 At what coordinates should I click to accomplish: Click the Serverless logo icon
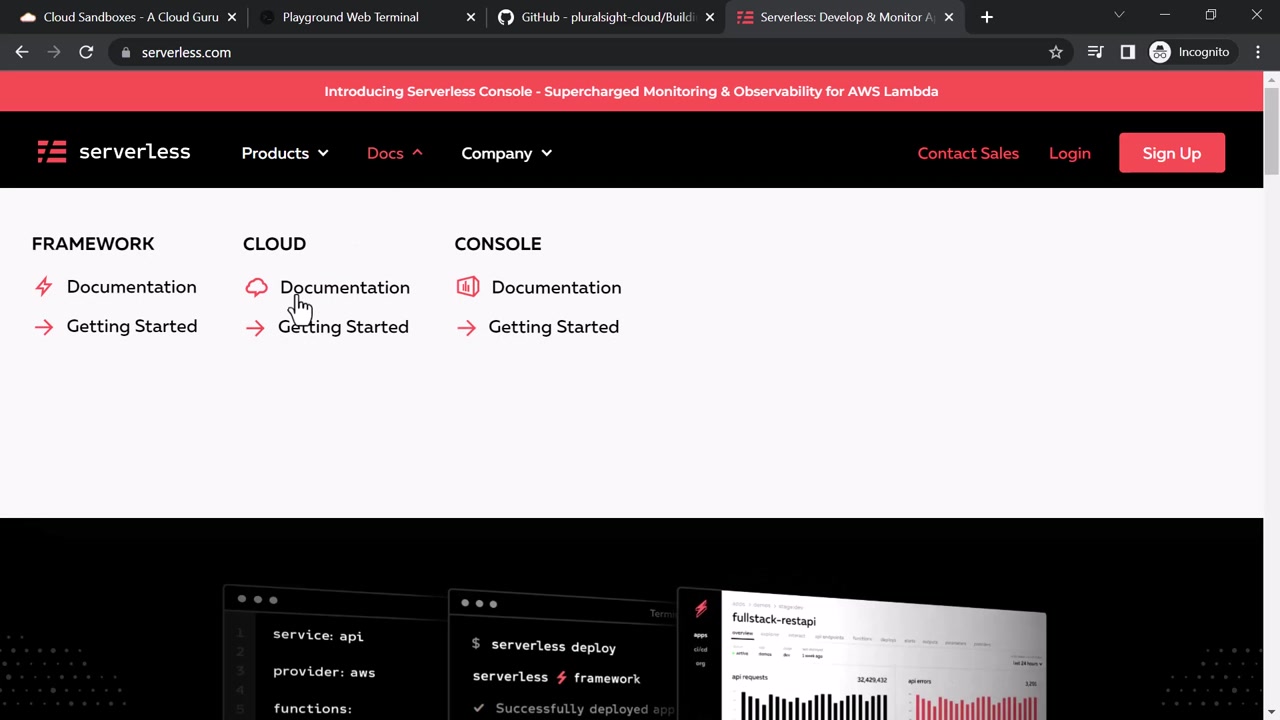point(52,152)
